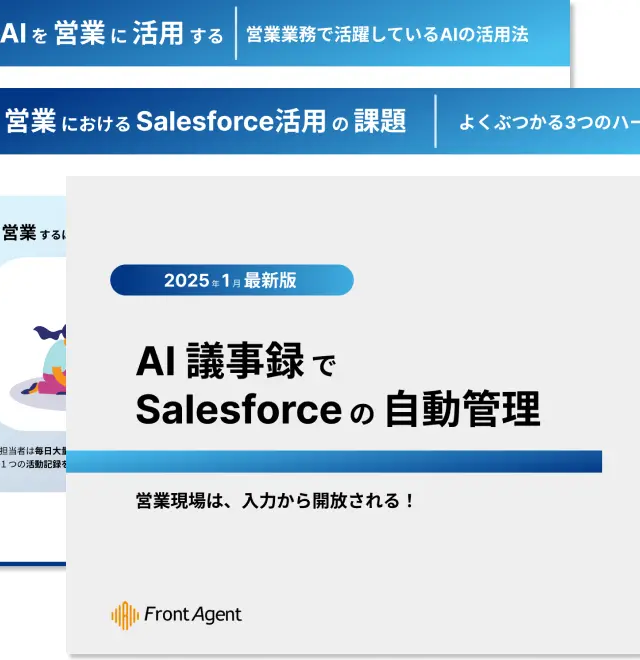This screenshot has height=660, width=640.
Task: Click the blue gradient bar under the title
Action: click(x=334, y=461)
